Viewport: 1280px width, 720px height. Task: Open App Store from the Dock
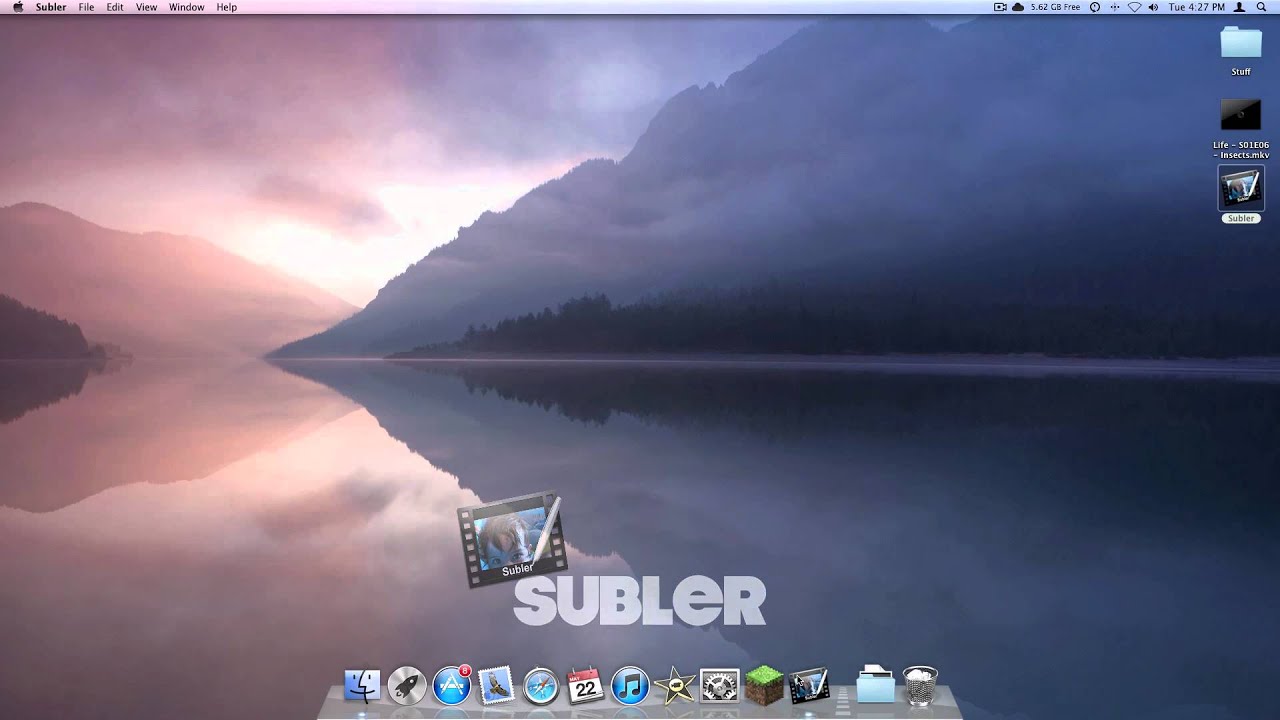[452, 686]
